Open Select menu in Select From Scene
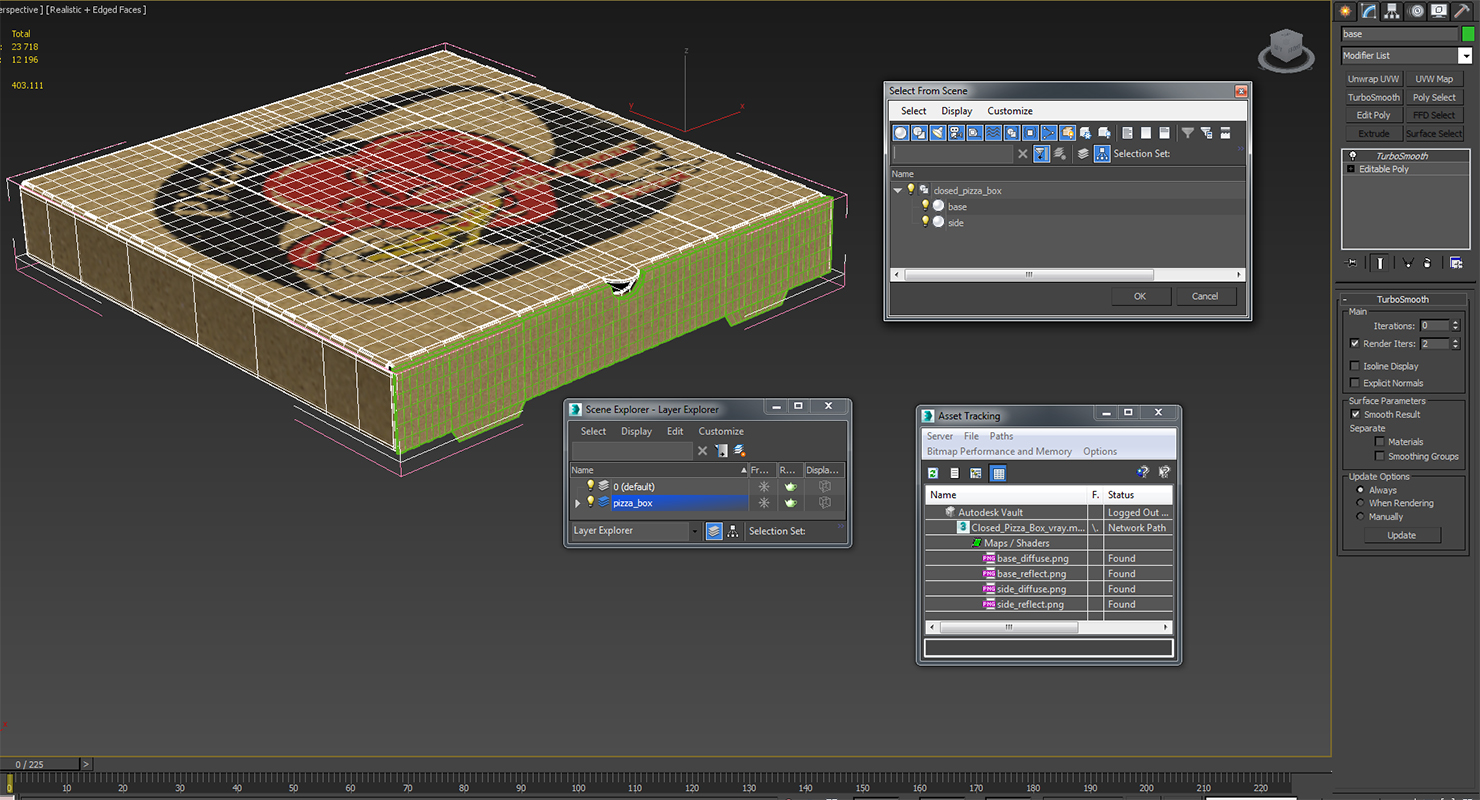Image resolution: width=1480 pixels, height=800 pixels. (914, 111)
